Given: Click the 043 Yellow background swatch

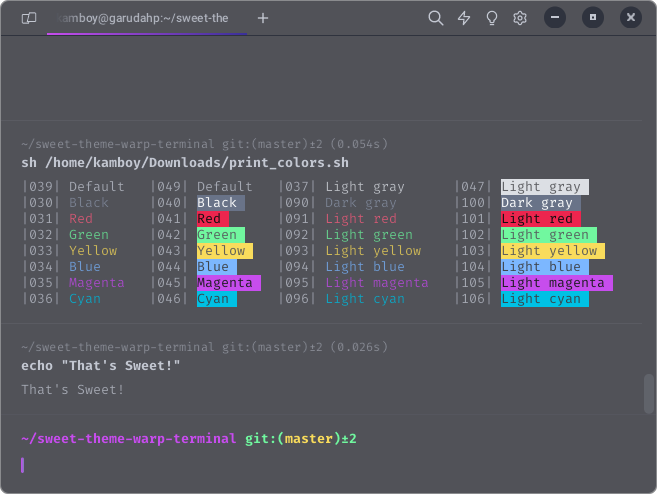Looking at the screenshot, I should (x=225, y=251).
